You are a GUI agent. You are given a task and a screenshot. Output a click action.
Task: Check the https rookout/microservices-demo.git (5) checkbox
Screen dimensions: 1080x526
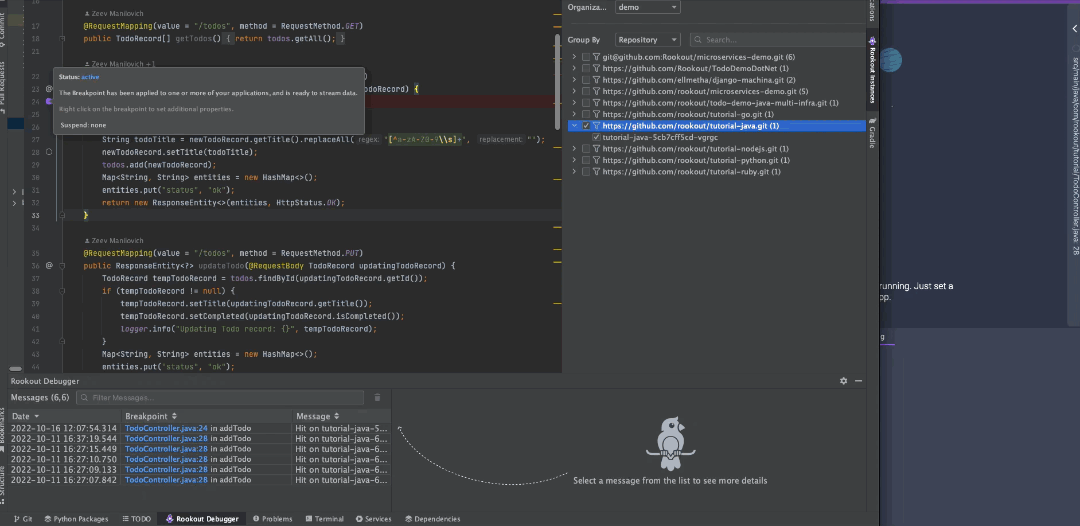[x=585, y=92]
